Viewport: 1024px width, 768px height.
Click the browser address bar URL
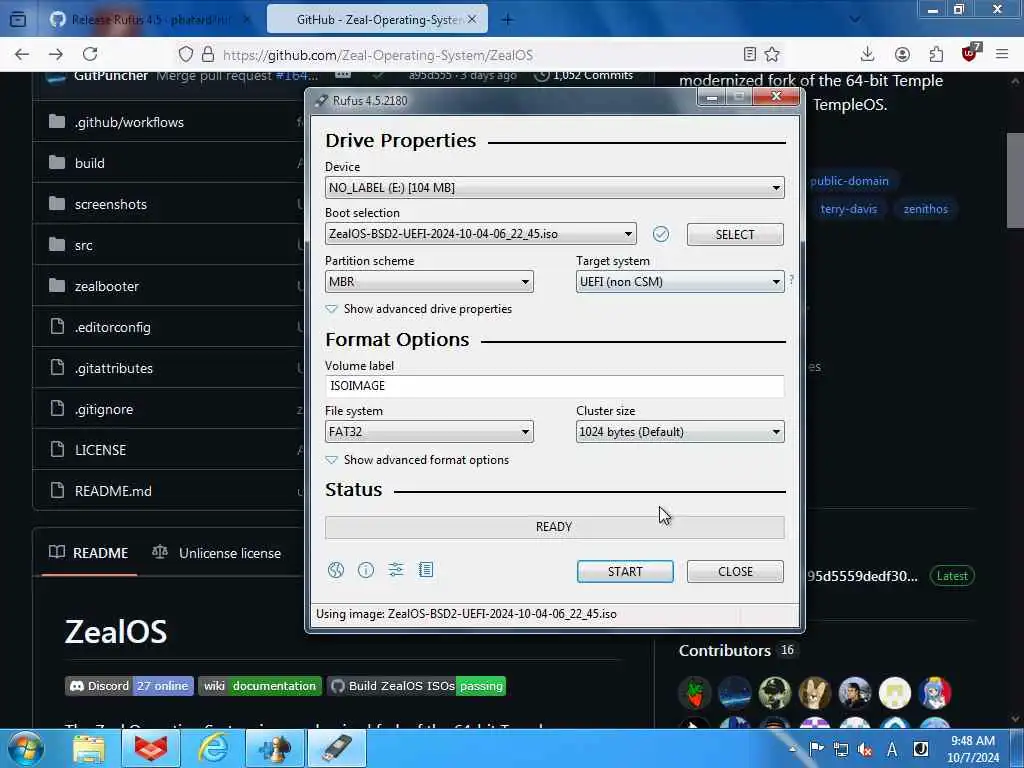point(377,55)
